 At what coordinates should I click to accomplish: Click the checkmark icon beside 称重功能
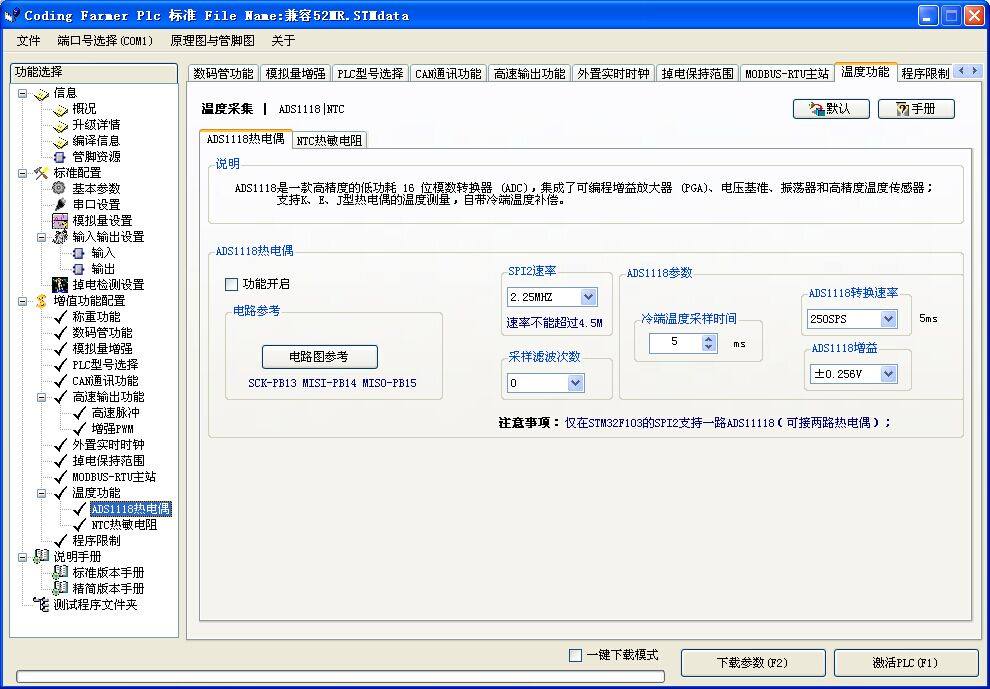(x=61, y=317)
